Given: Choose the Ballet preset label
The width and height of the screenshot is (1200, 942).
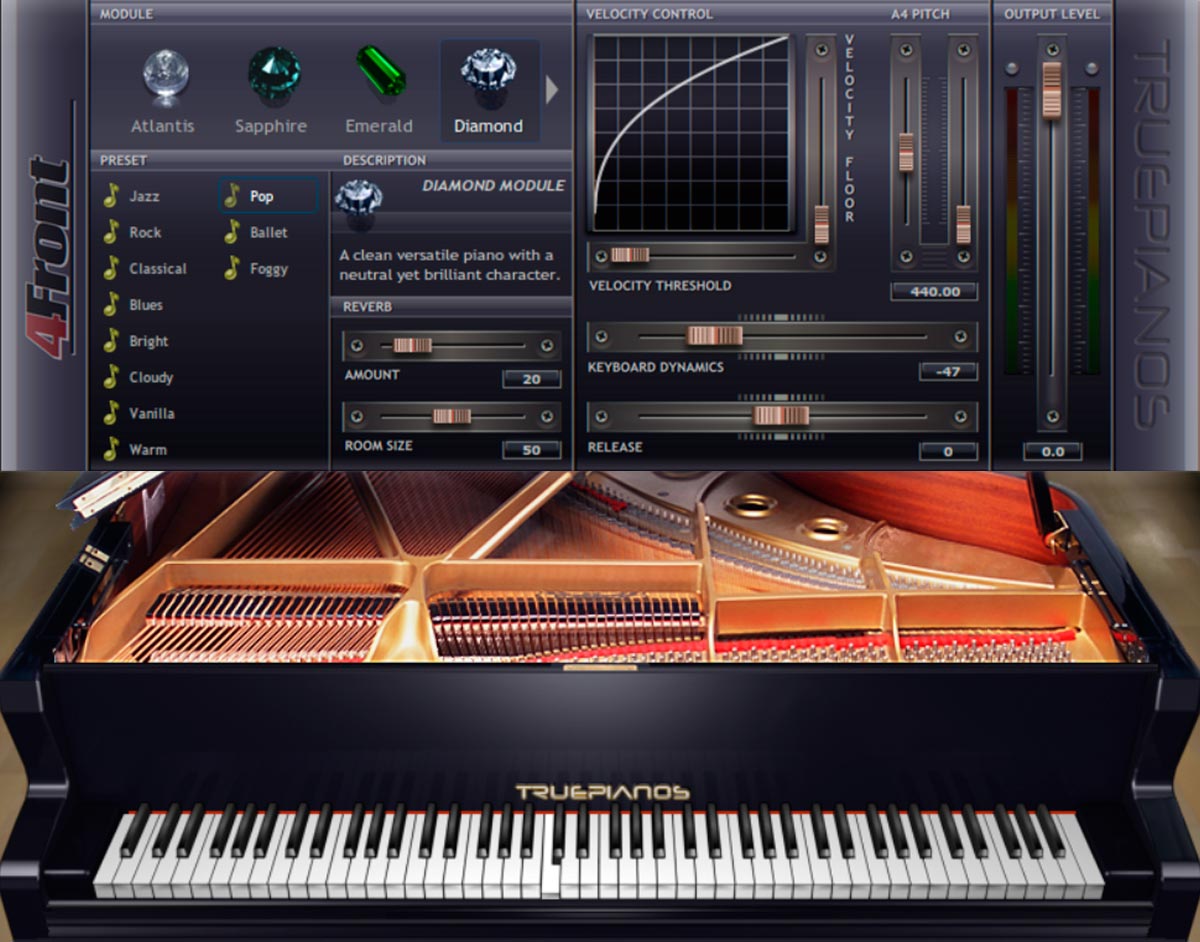Looking at the screenshot, I should pyautogui.click(x=269, y=233).
